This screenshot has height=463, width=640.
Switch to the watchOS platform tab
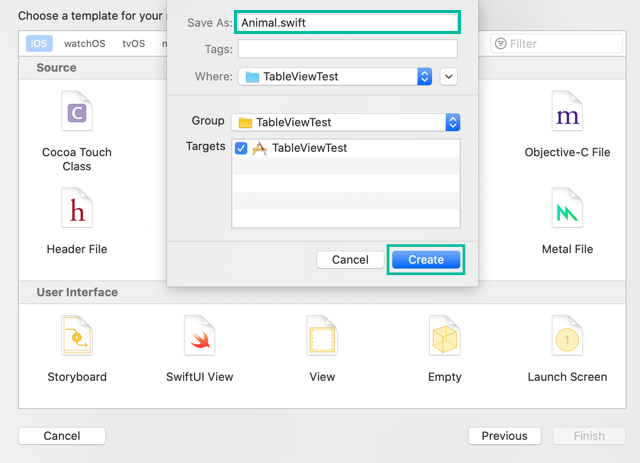(84, 44)
